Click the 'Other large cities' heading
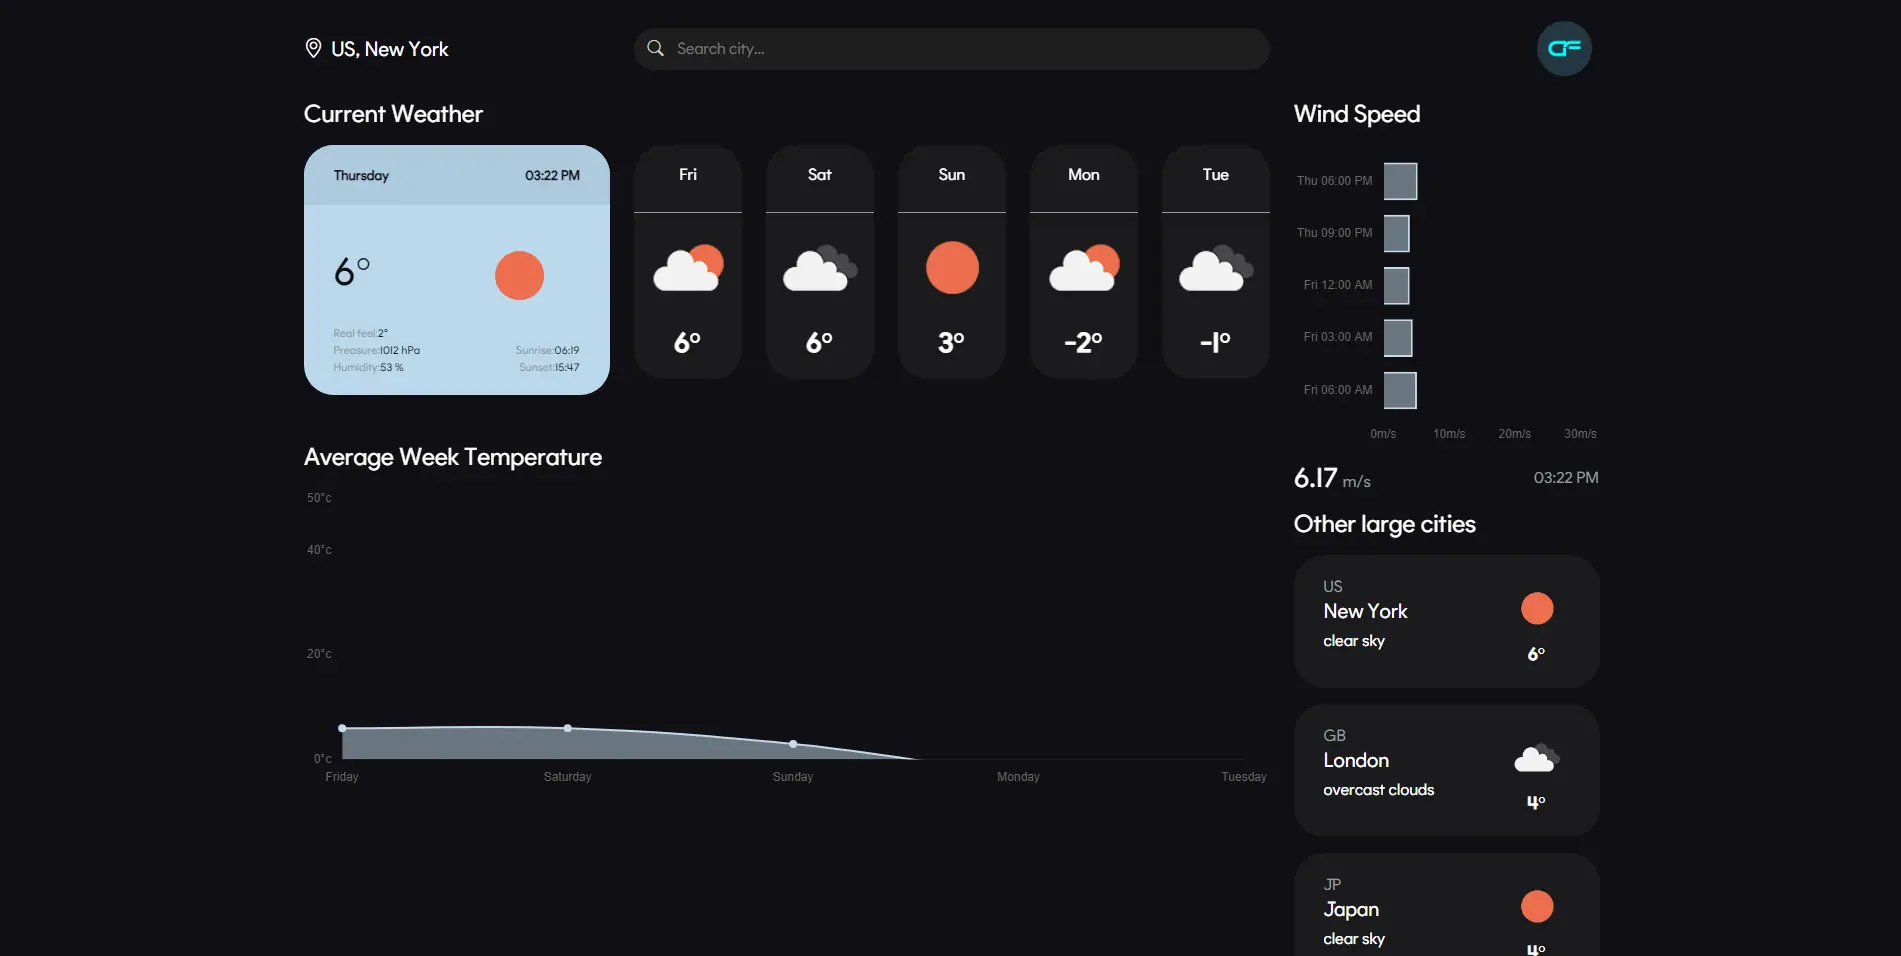Viewport: 1901px width, 956px height. click(x=1385, y=524)
